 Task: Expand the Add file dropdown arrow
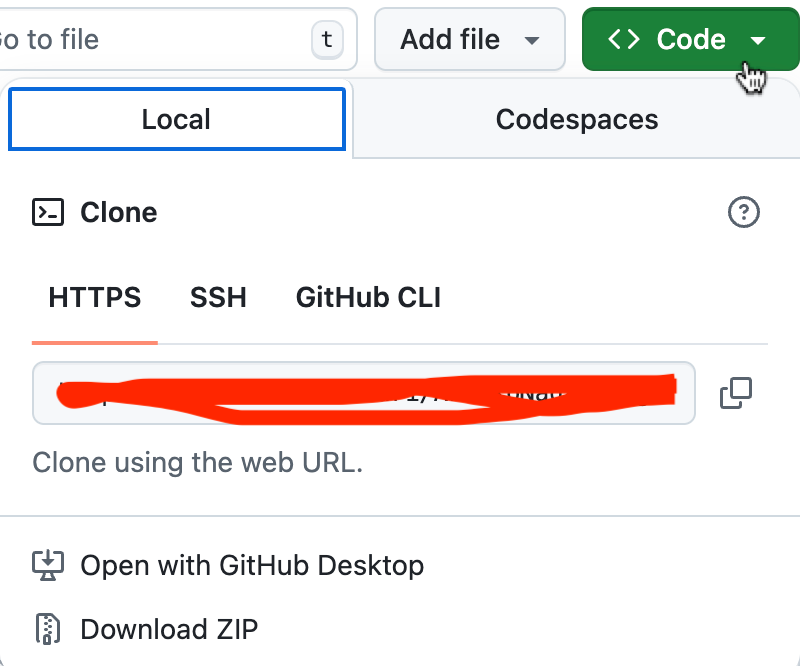pos(532,40)
